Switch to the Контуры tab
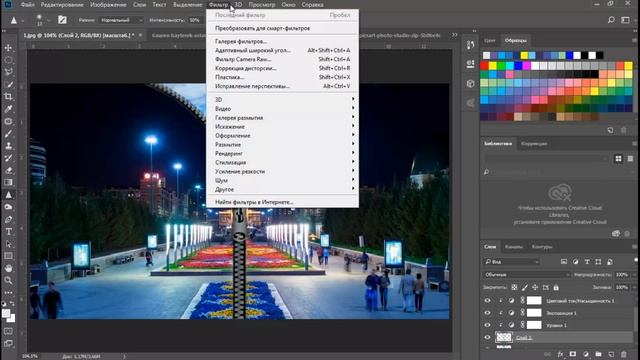Screen dimensions: 640x360 tap(542, 247)
